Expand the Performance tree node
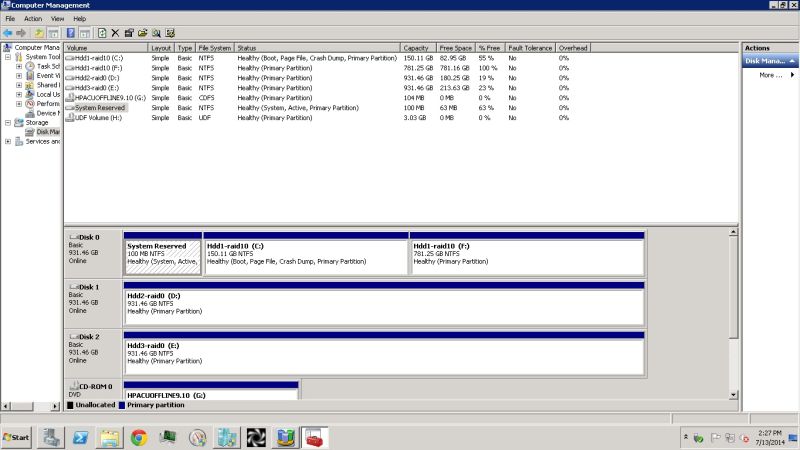Viewport: 800px width, 450px height. [19, 104]
